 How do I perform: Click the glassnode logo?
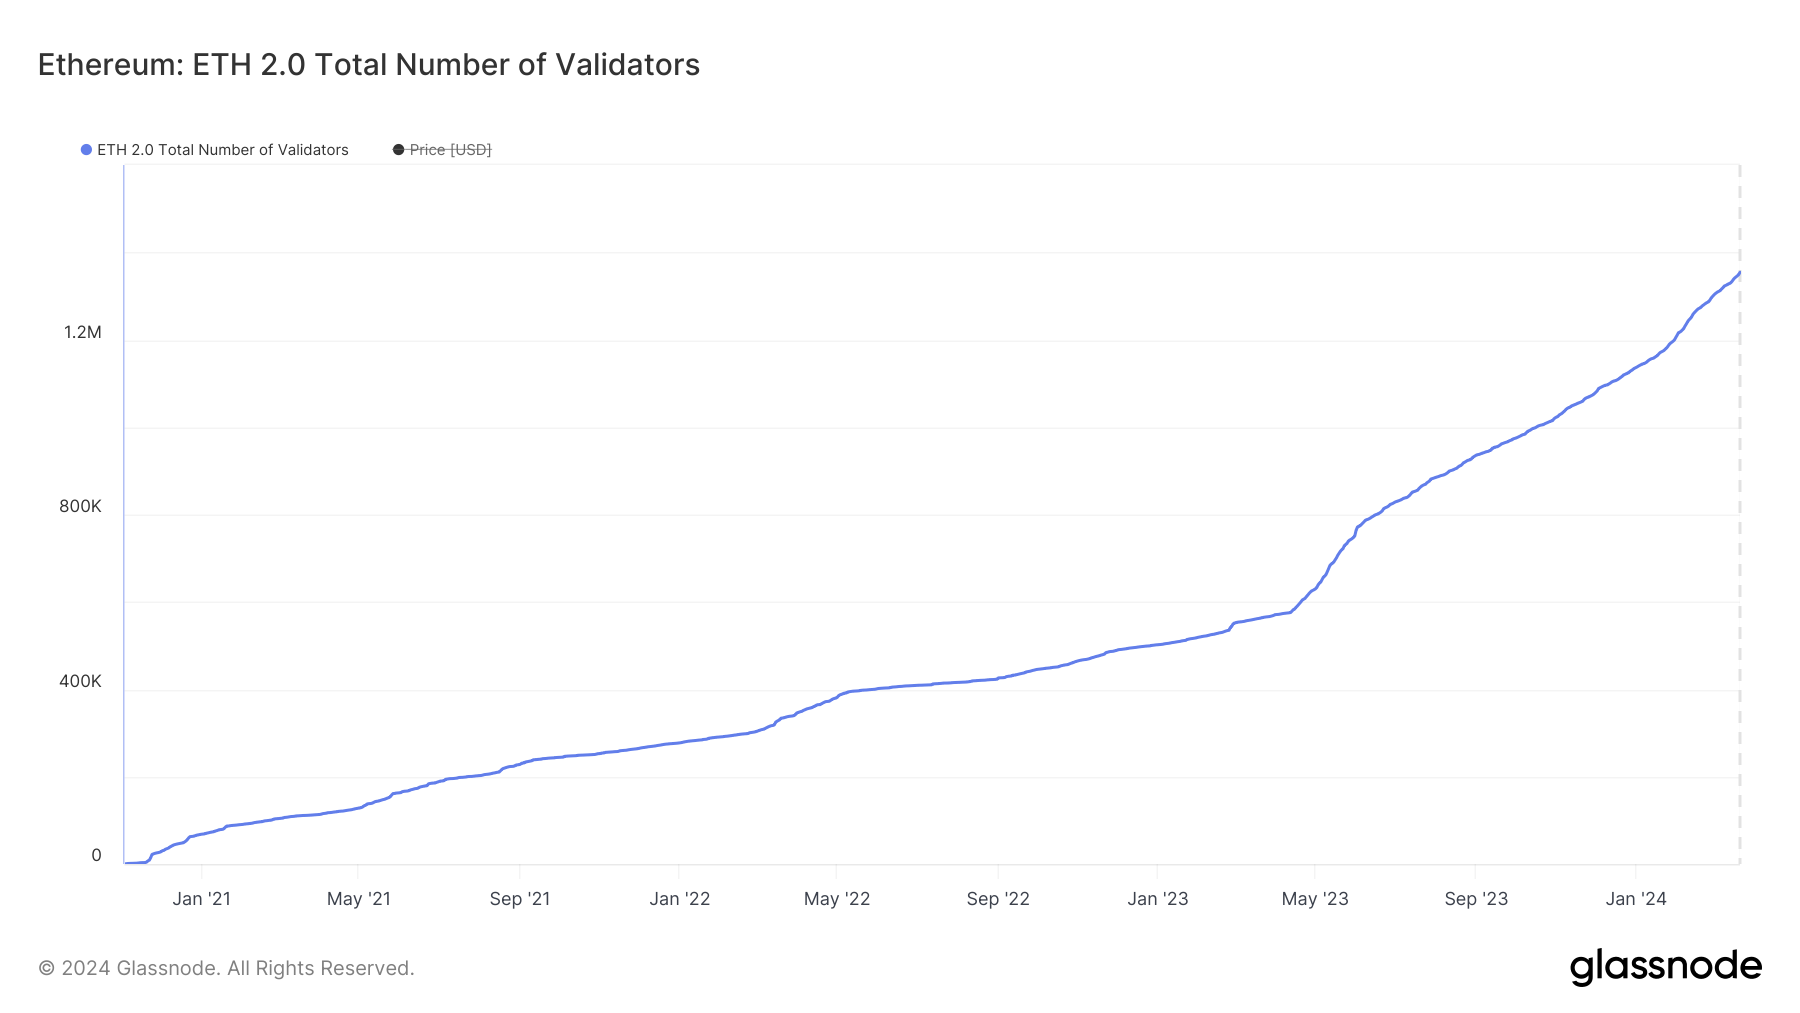pos(1665,967)
